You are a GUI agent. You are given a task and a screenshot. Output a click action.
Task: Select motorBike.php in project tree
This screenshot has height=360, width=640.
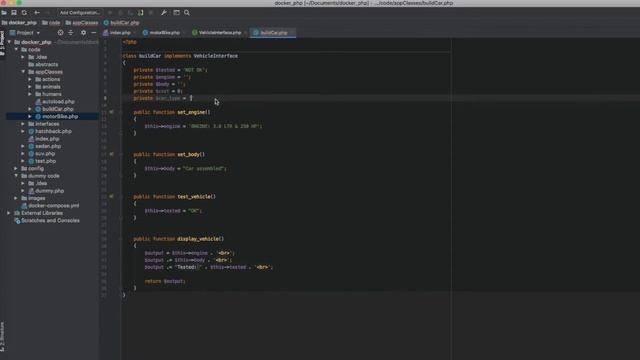(x=57, y=116)
